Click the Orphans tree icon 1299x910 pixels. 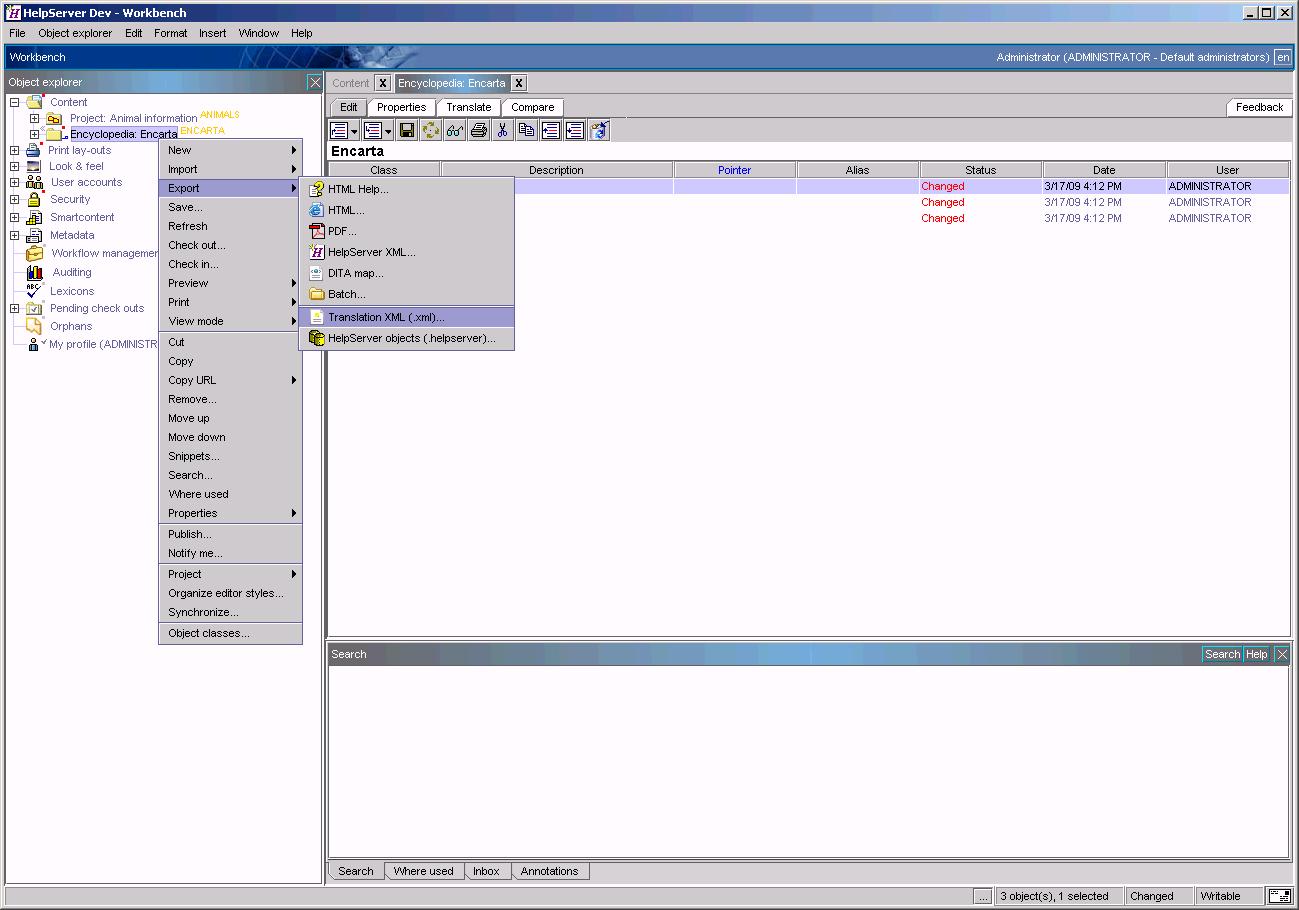coord(34,326)
